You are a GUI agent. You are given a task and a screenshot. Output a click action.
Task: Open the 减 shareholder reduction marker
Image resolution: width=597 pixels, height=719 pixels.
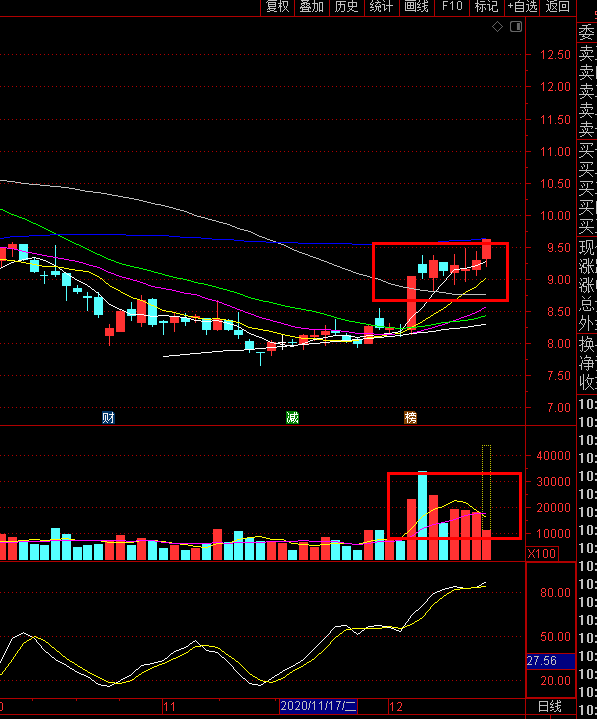tap(293, 417)
